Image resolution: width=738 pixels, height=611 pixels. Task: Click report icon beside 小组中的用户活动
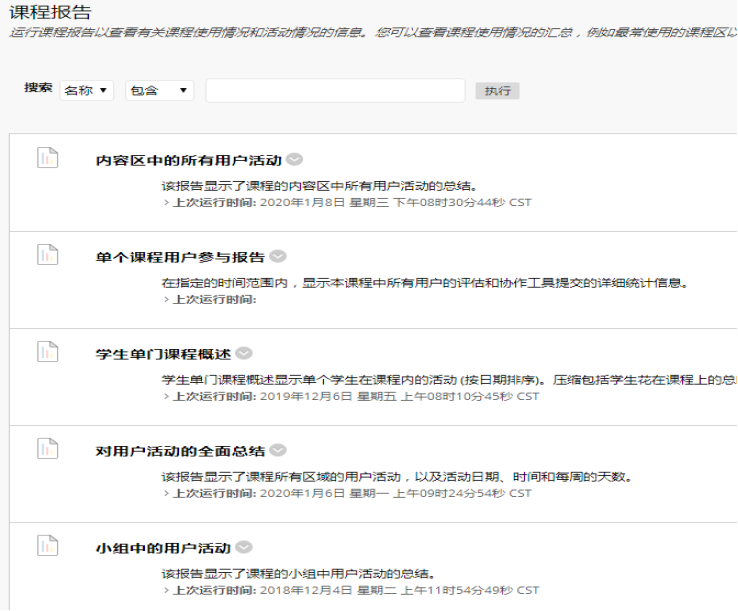[x=47, y=546]
